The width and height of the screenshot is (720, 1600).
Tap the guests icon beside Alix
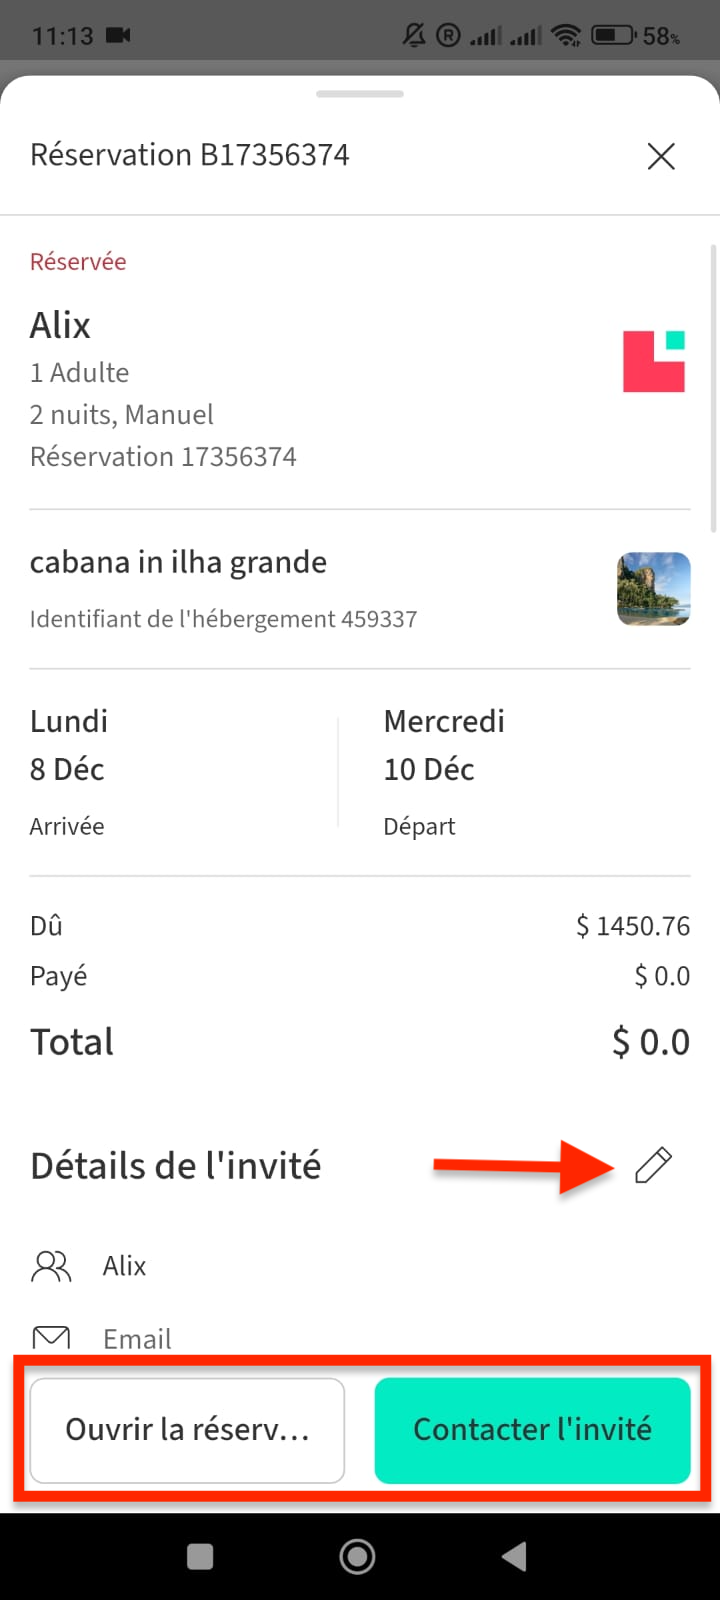pyautogui.click(x=51, y=1266)
